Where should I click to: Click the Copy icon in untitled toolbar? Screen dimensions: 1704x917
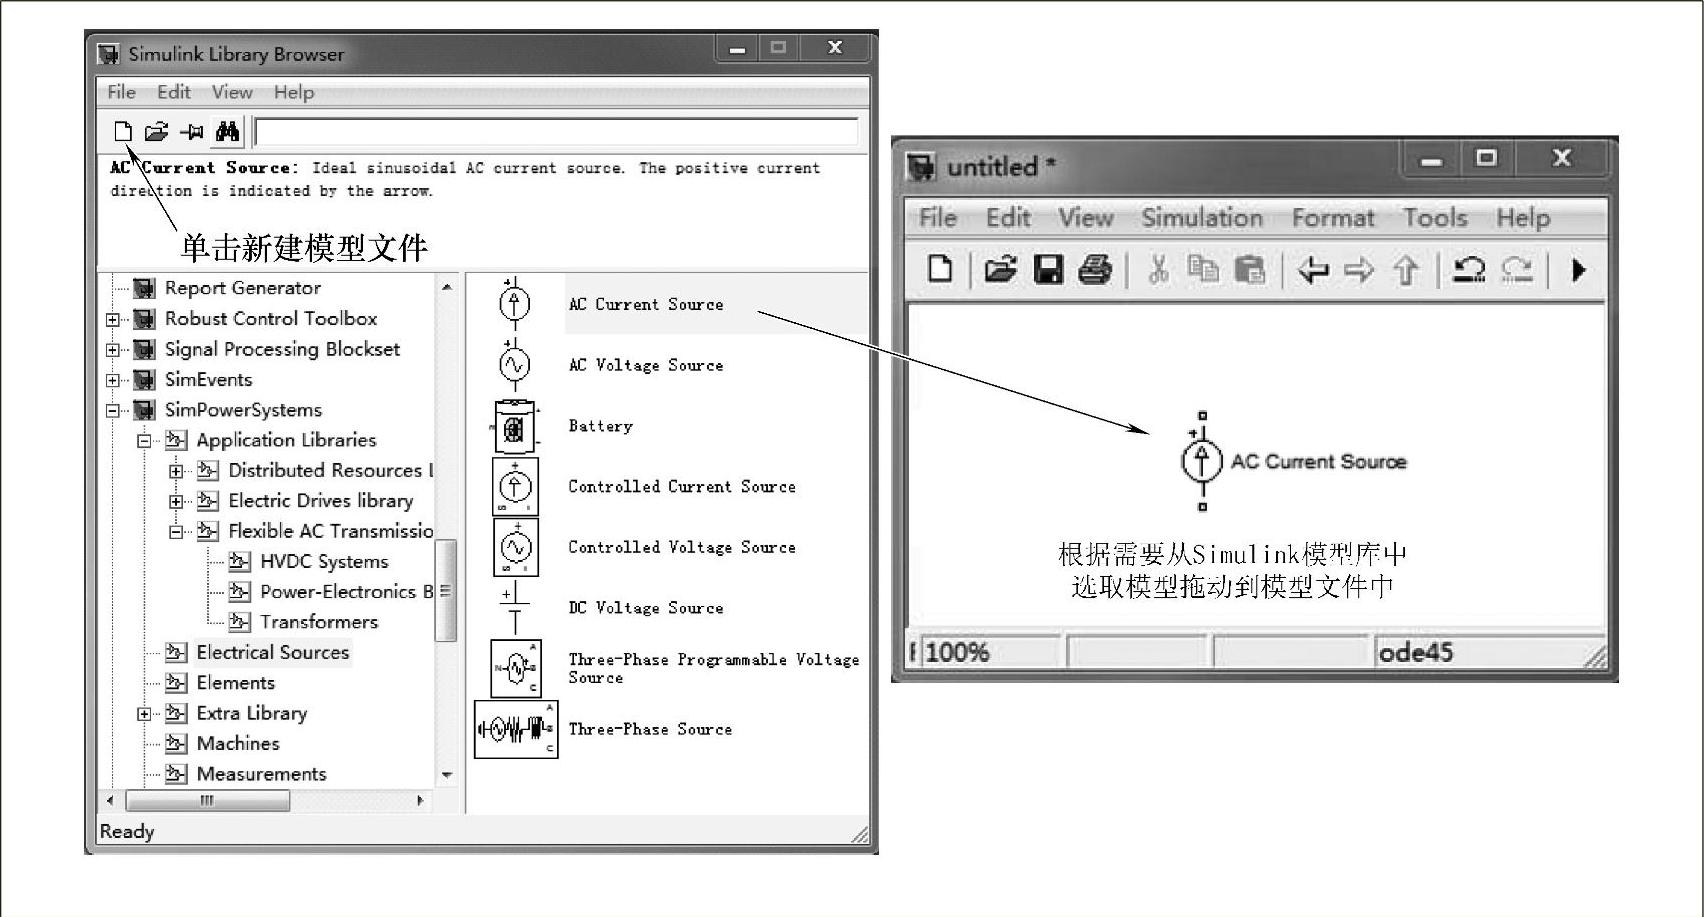[x=1203, y=269]
